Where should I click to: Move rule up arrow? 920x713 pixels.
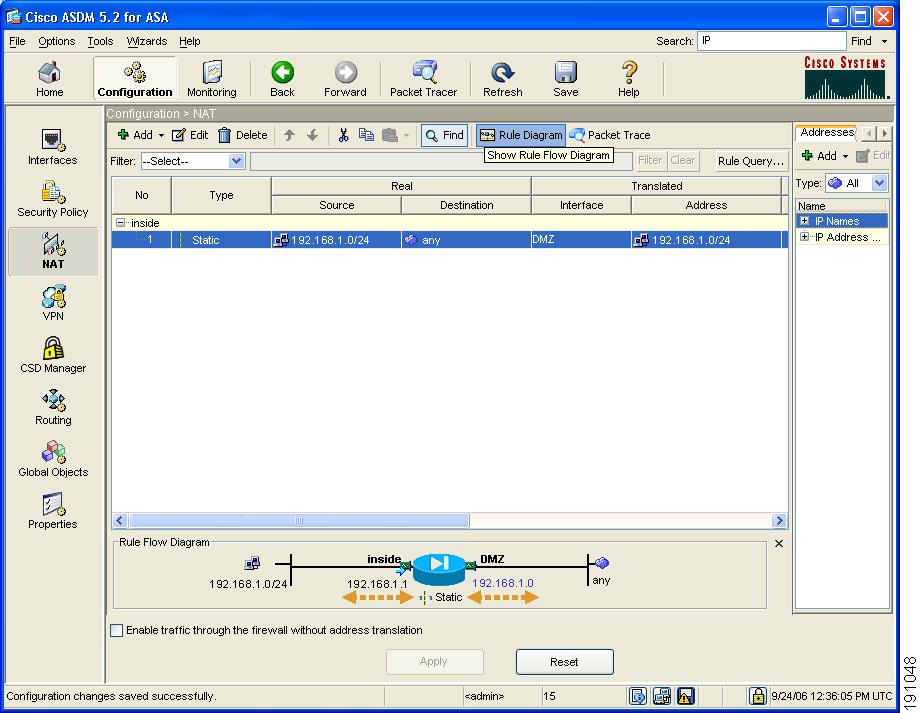tap(289, 135)
